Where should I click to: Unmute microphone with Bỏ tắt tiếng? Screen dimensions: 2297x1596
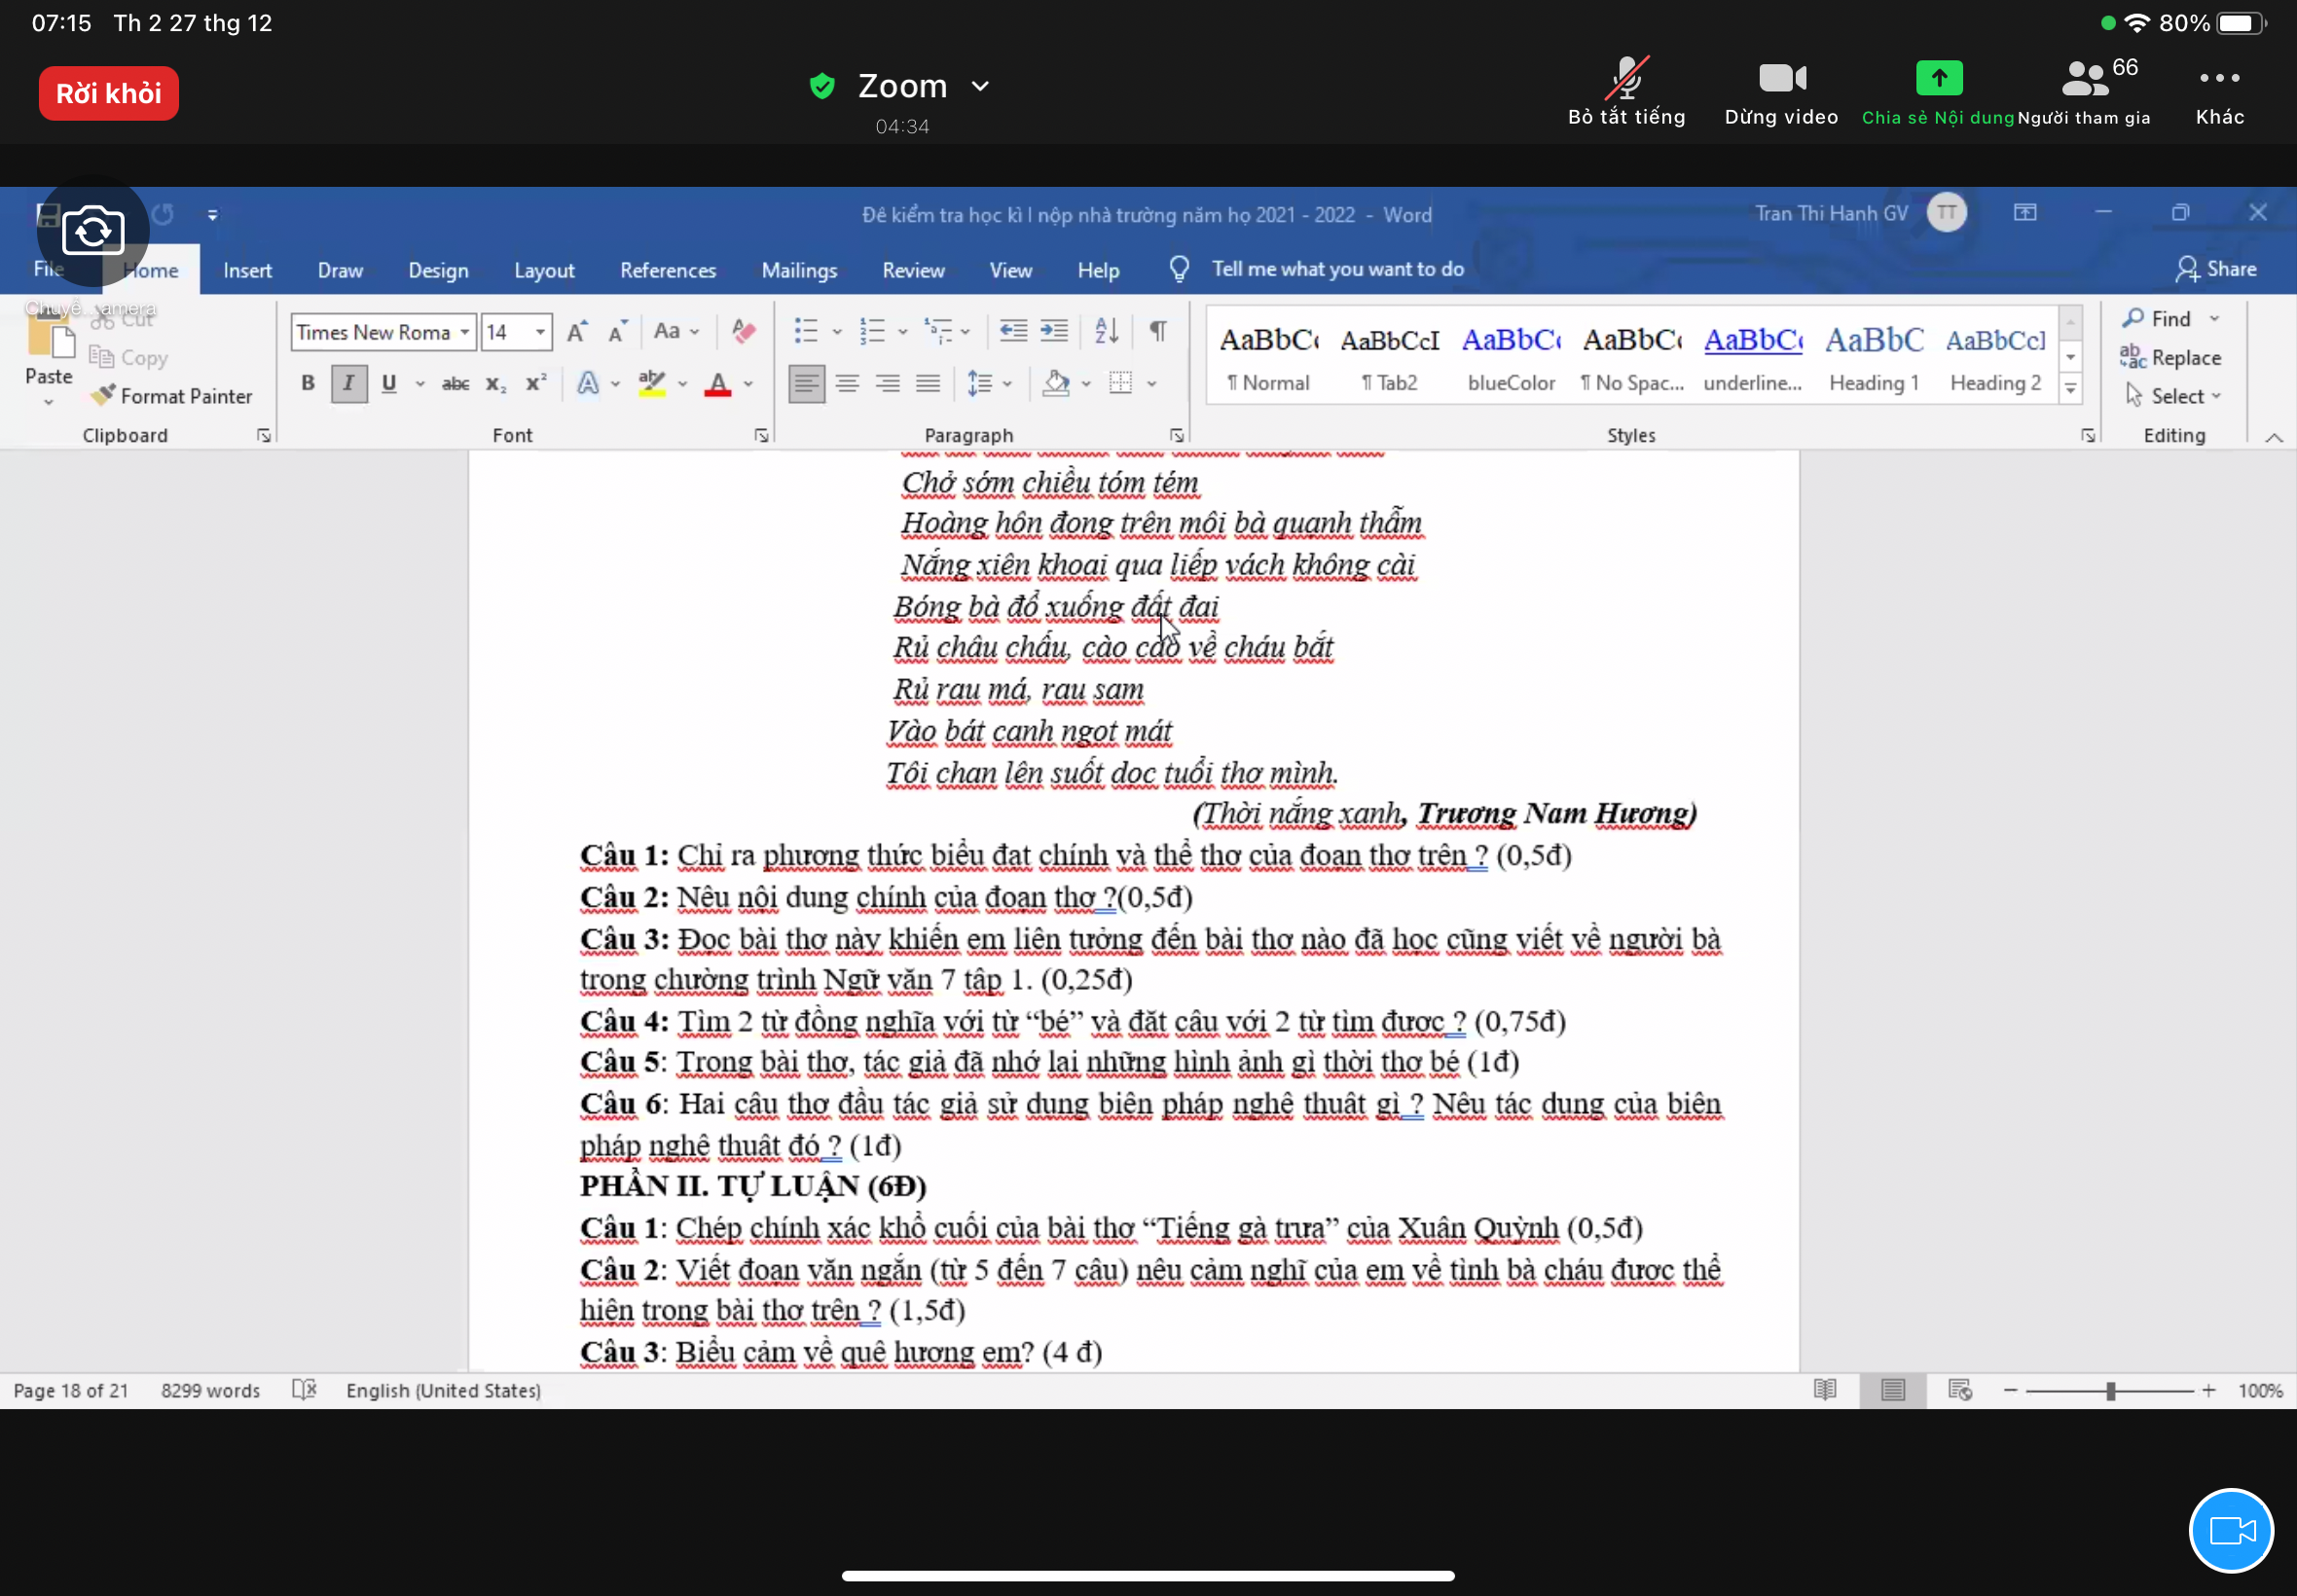click(x=1626, y=91)
